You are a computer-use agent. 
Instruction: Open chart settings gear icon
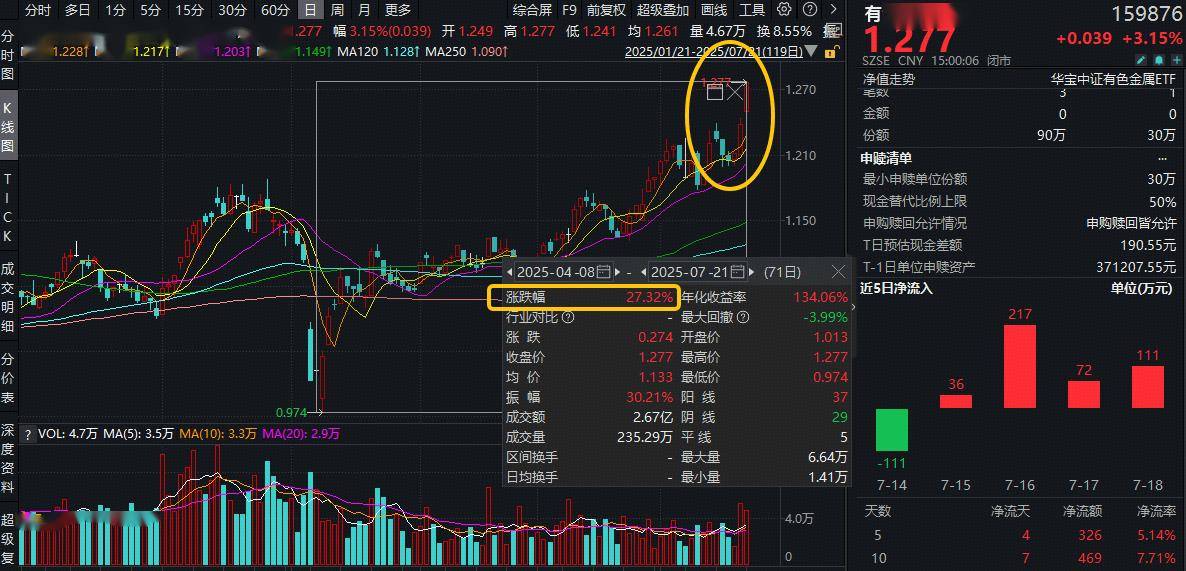point(784,10)
